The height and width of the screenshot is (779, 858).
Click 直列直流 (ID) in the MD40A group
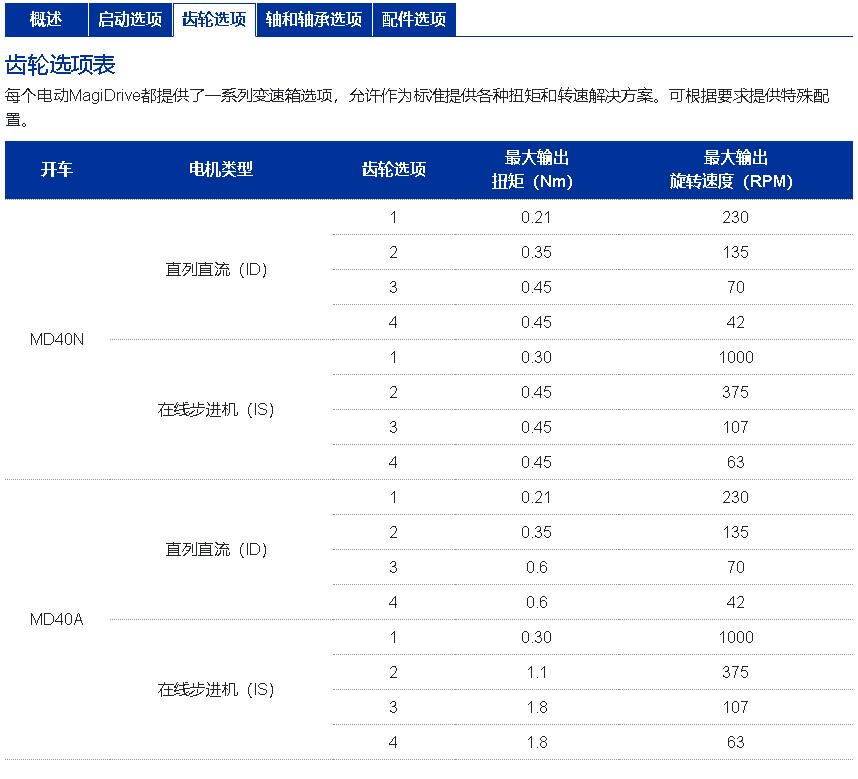tap(216, 549)
